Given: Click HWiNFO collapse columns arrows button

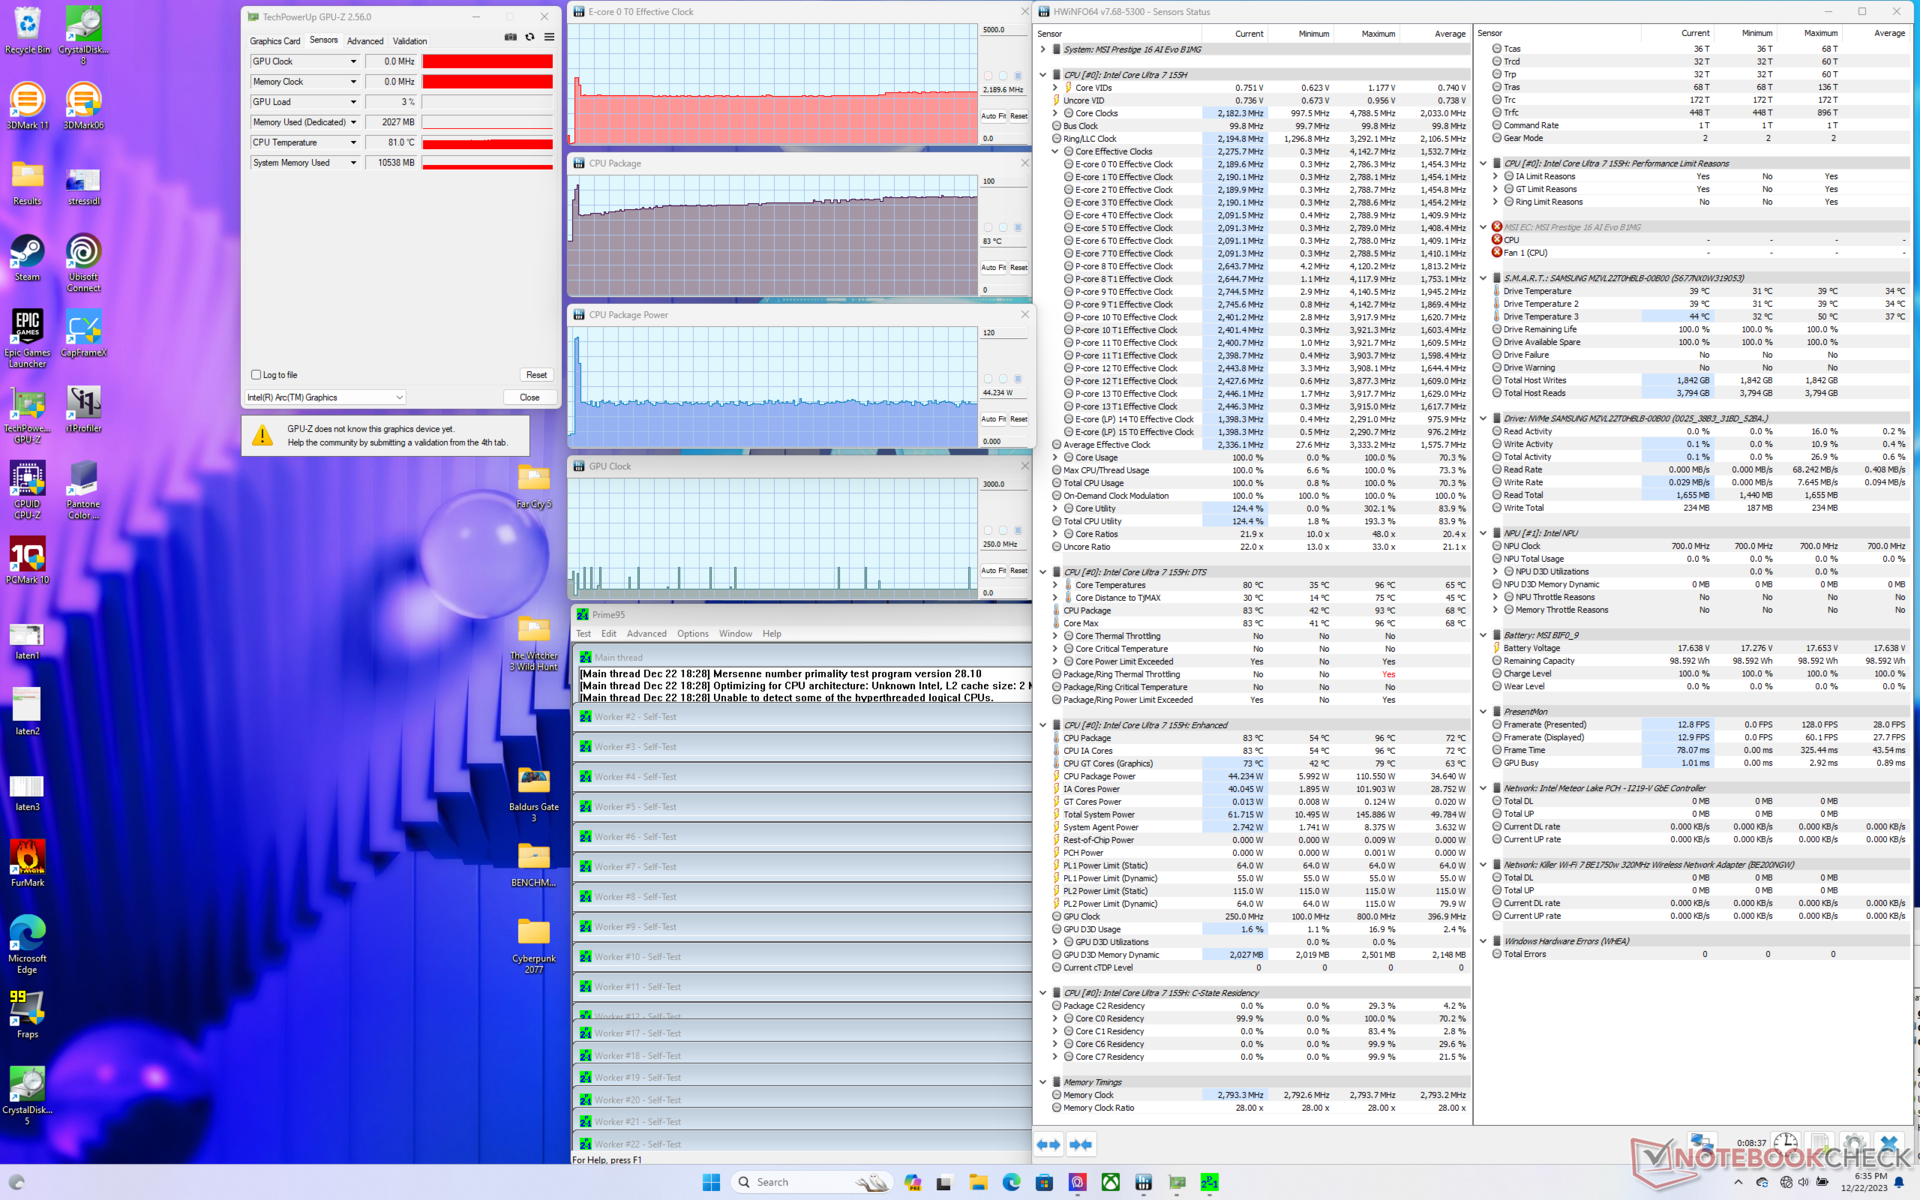Looking at the screenshot, I should pyautogui.click(x=1081, y=1144).
